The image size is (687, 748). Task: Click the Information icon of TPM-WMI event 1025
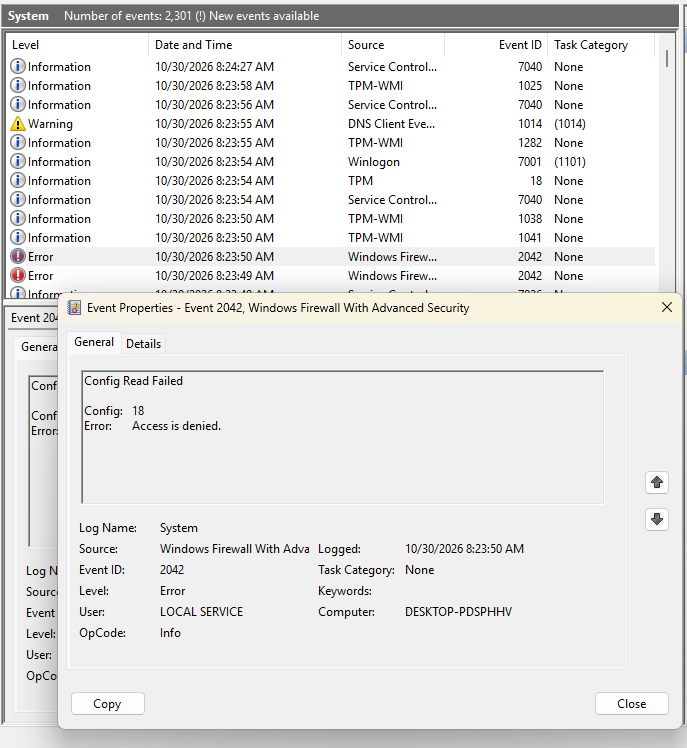[x=18, y=85]
